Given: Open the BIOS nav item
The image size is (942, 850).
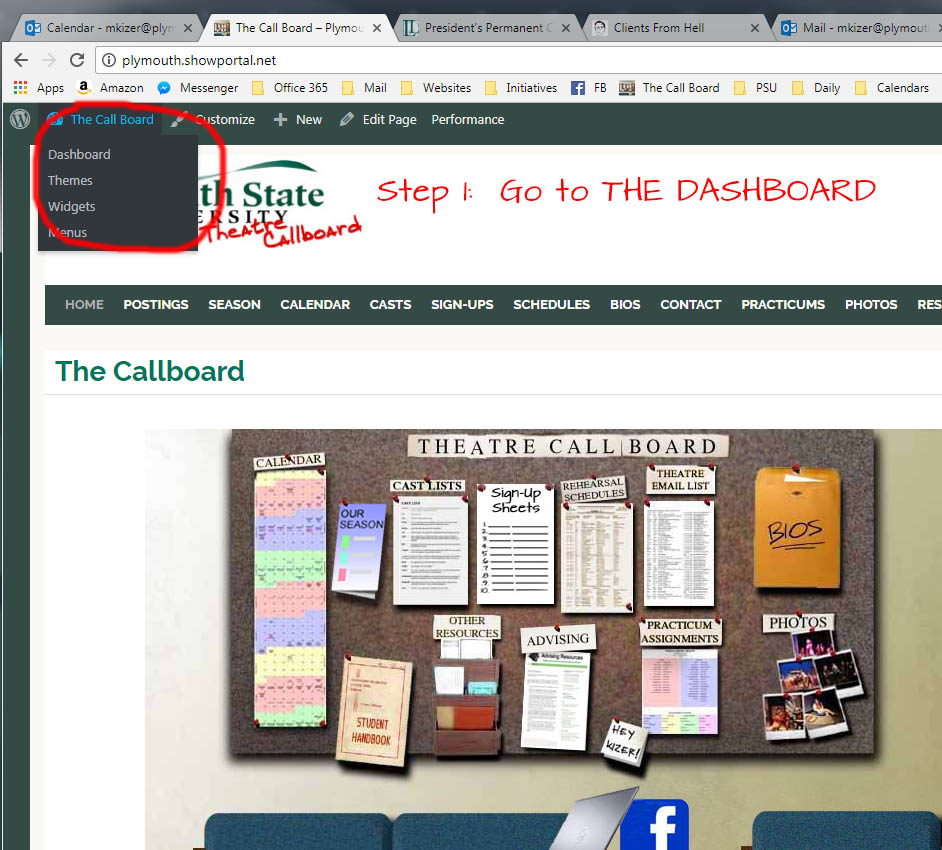Looking at the screenshot, I should [x=625, y=305].
